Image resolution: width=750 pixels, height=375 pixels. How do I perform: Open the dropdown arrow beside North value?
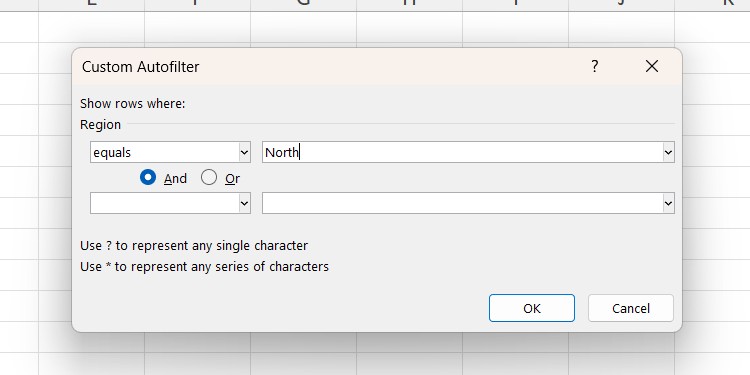668,153
